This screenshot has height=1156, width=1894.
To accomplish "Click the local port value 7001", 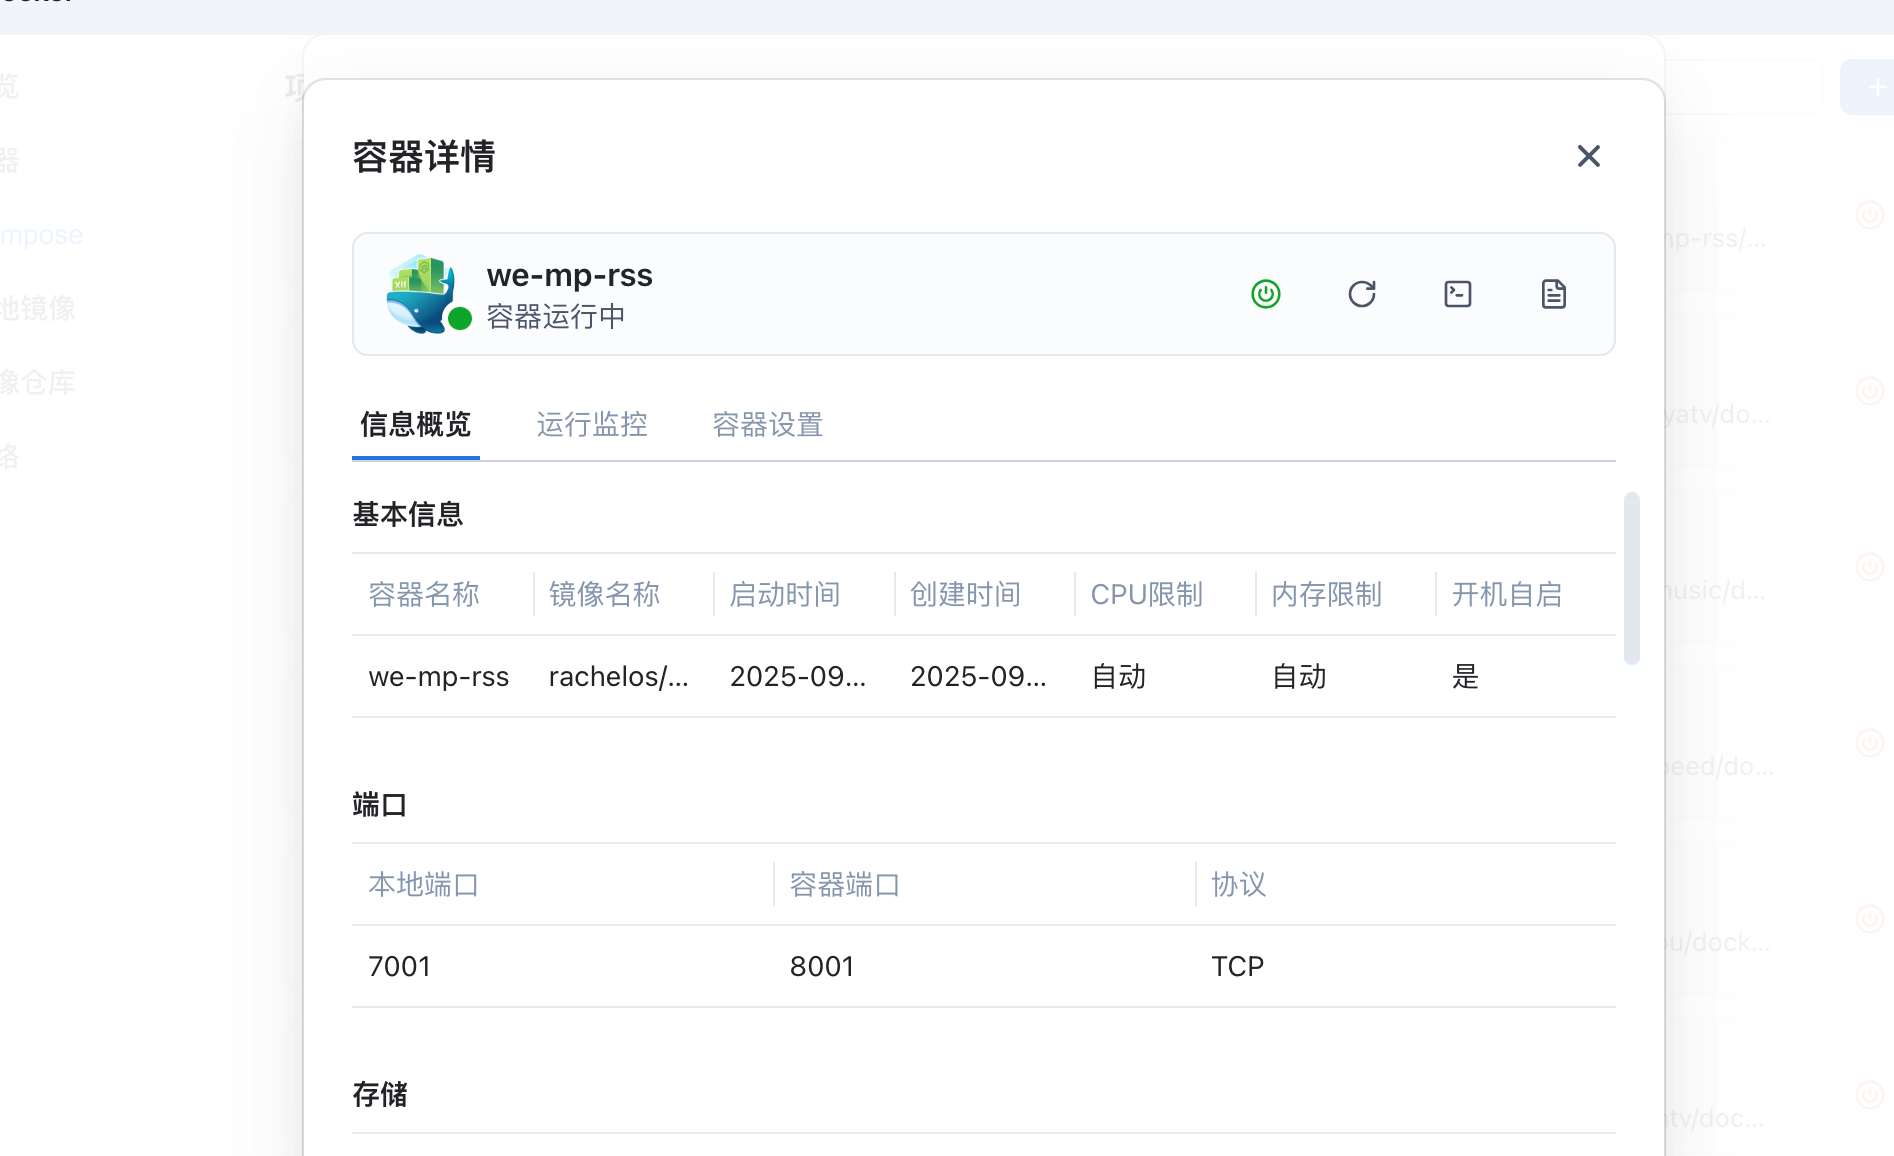I will tap(399, 967).
